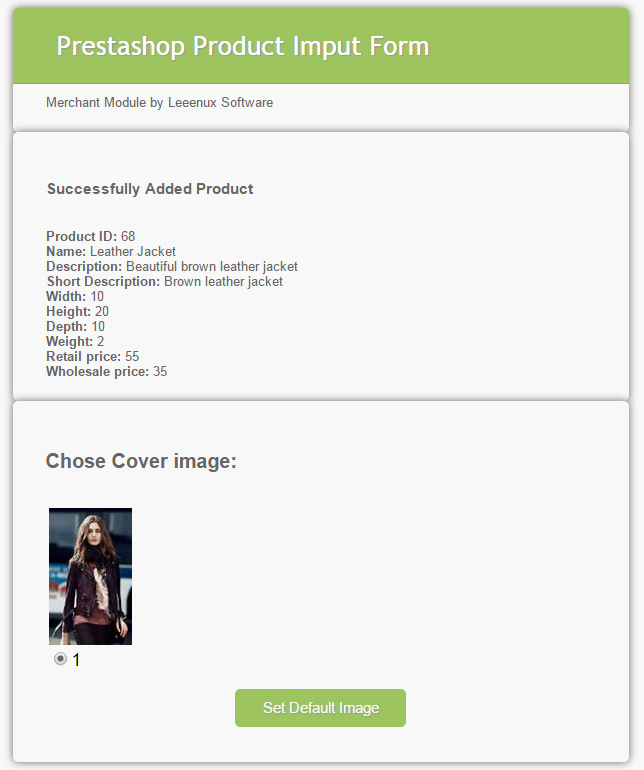Select radio button for image 1
The width and height of the screenshot is (644, 770).
coord(60,659)
